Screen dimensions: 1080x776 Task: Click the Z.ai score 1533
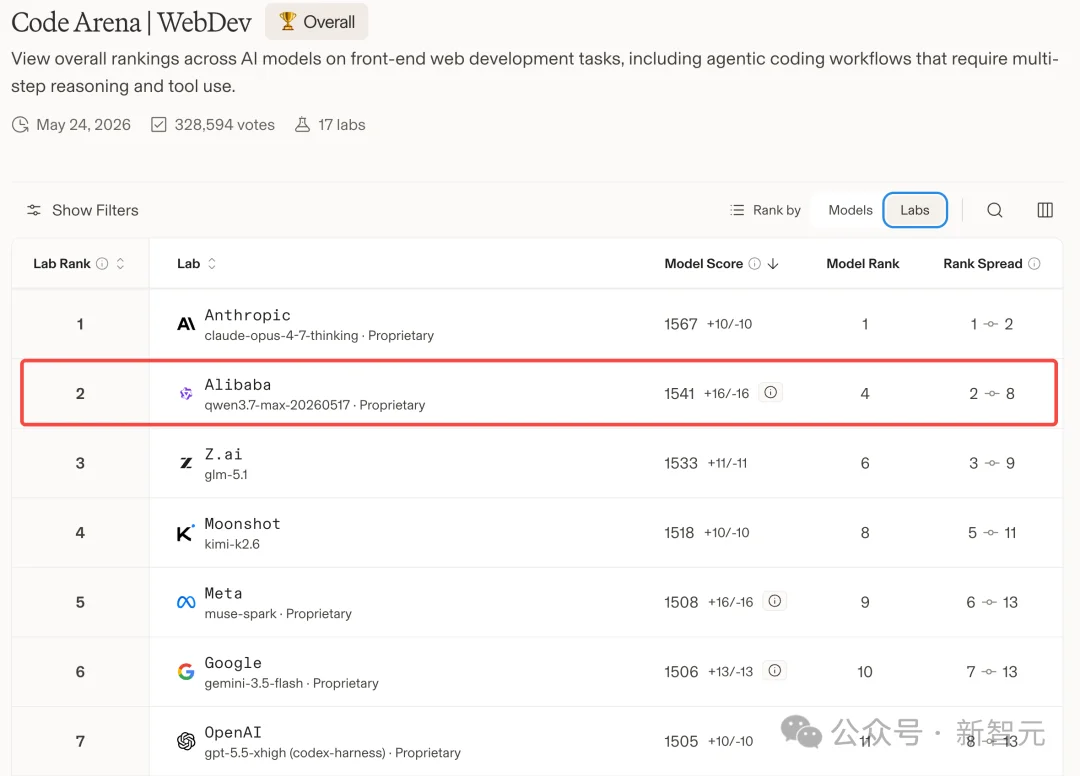(x=681, y=463)
